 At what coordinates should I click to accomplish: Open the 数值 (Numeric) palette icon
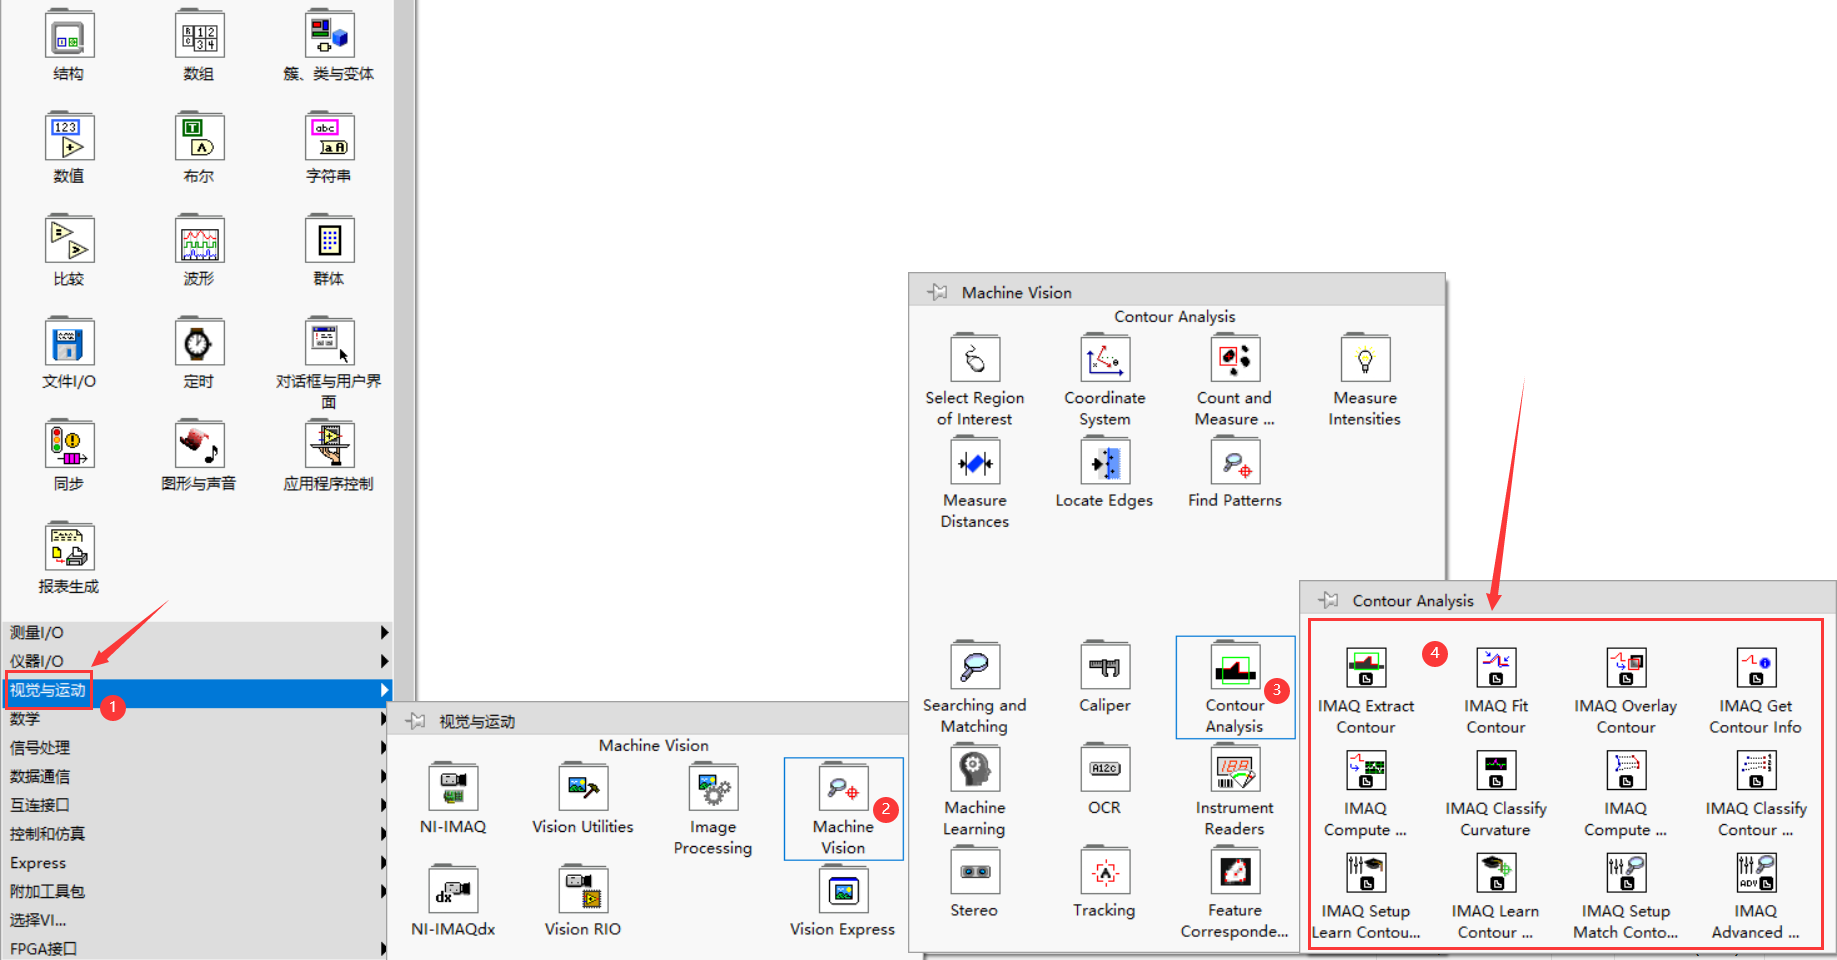pos(69,138)
